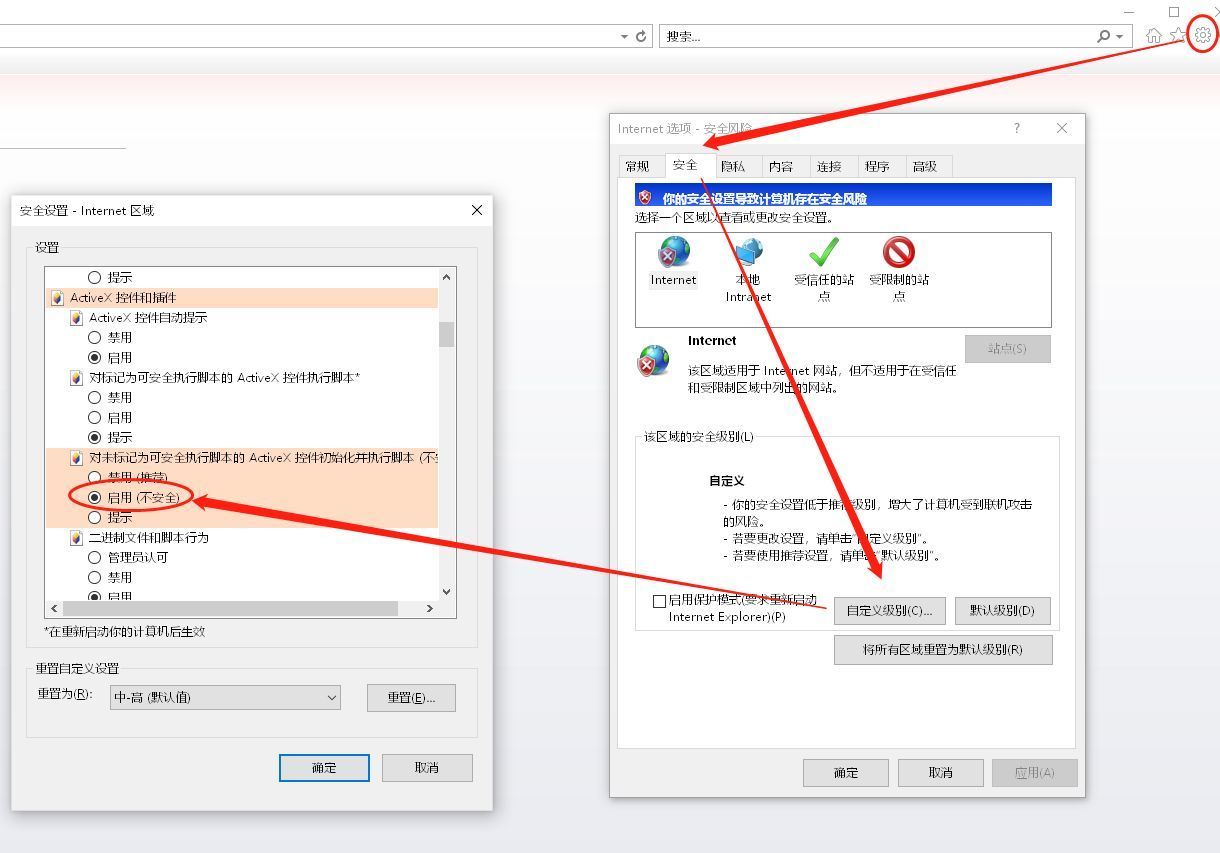Click the vertical scrollbar thumb in settings list
1220x853 pixels.
point(446,334)
